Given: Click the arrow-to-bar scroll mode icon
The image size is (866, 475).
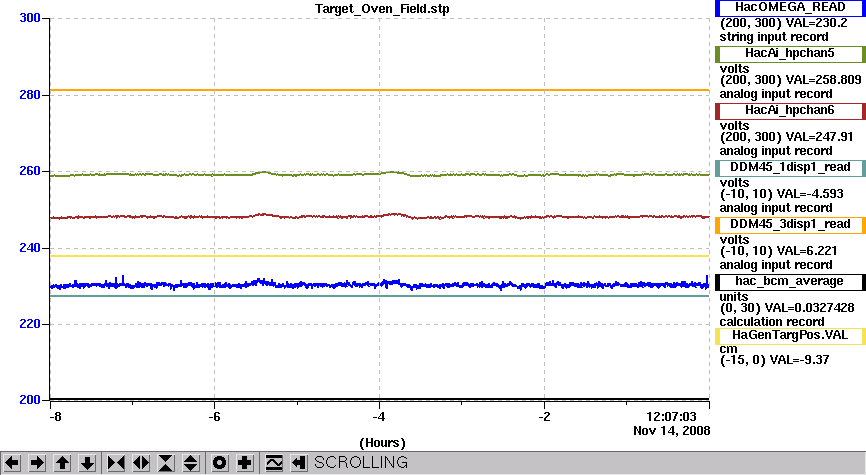Looking at the screenshot, I should [x=299, y=463].
